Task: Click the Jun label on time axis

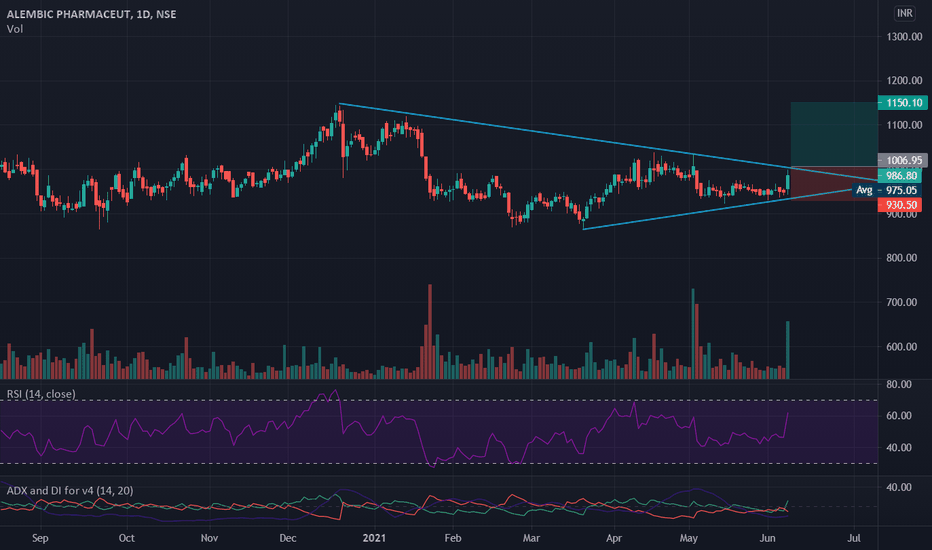Action: coord(767,538)
